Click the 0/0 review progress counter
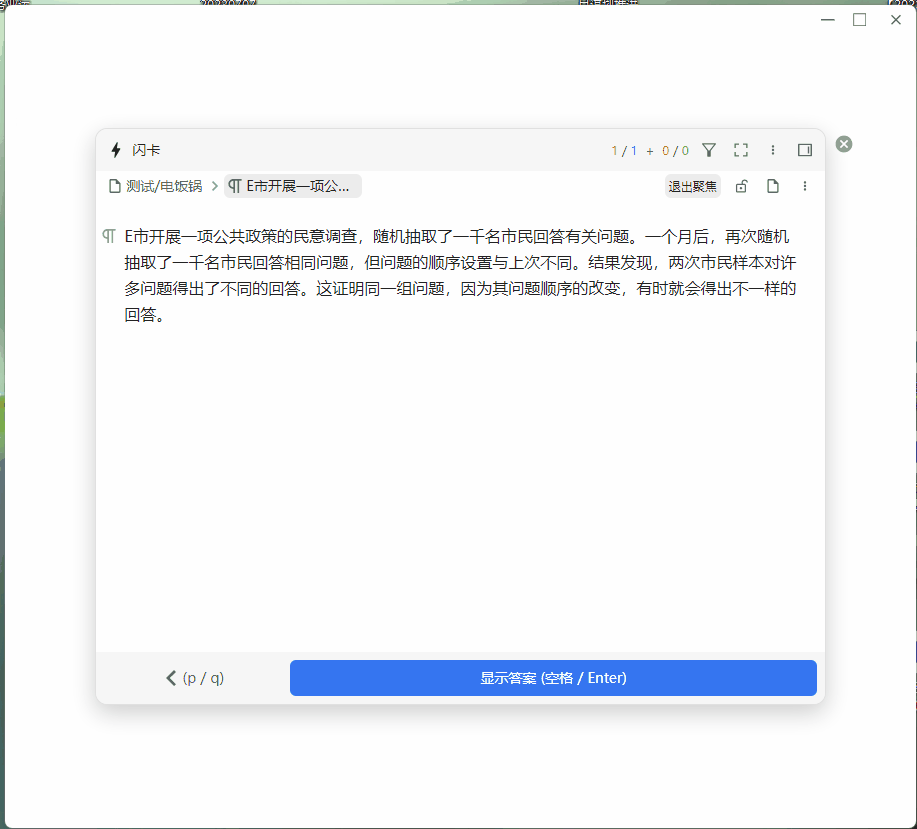This screenshot has height=829, width=917. point(675,150)
